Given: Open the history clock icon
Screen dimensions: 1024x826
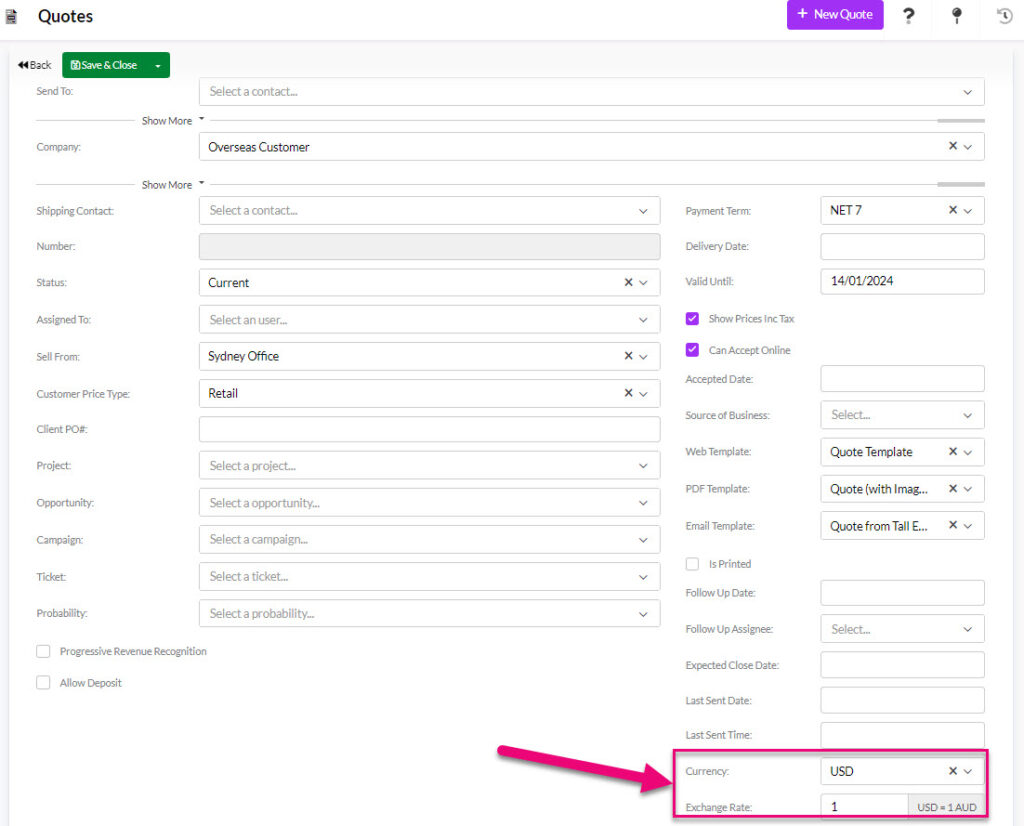Looking at the screenshot, I should (1004, 15).
